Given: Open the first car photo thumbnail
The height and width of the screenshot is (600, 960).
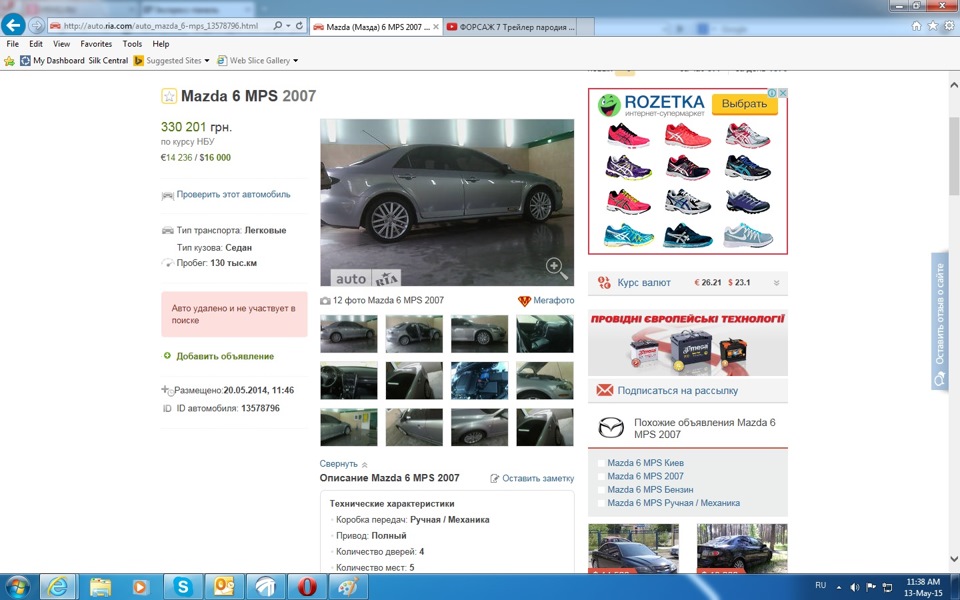Looking at the screenshot, I should click(349, 333).
